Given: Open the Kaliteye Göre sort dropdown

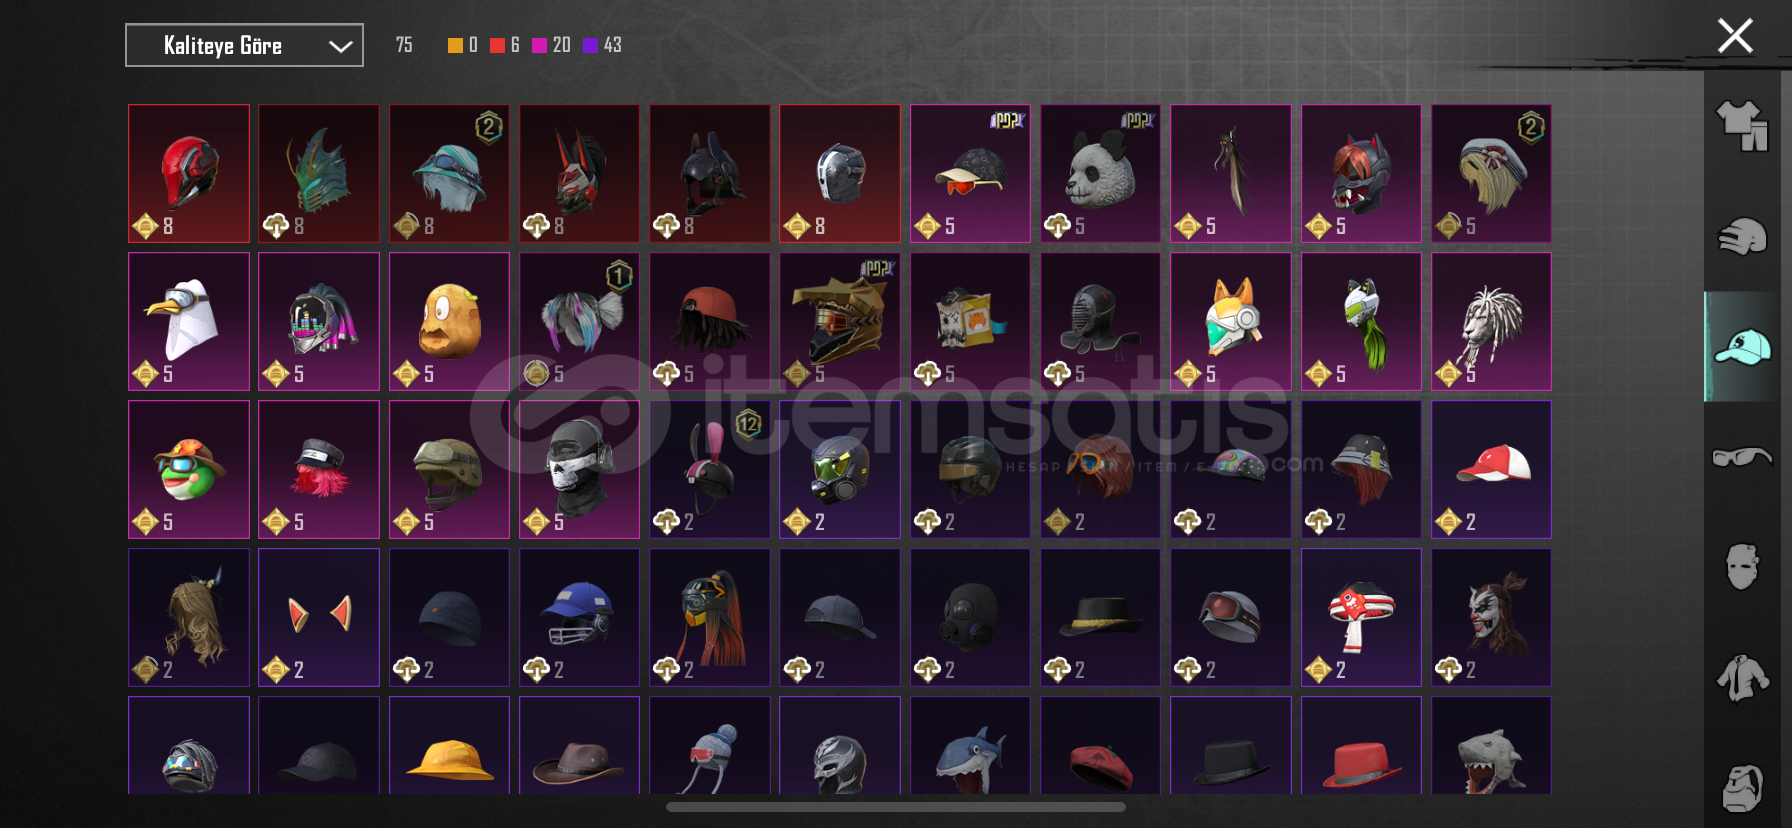Looking at the screenshot, I should pos(244,45).
